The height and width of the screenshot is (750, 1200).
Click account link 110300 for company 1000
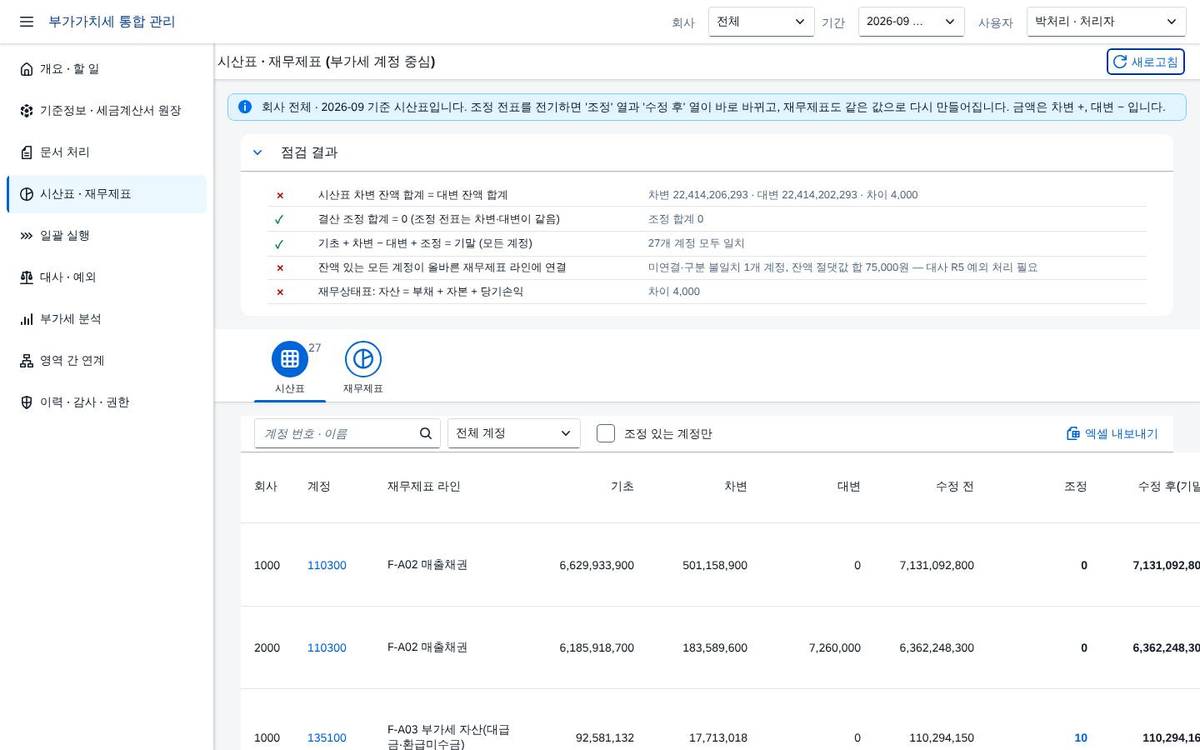327,565
